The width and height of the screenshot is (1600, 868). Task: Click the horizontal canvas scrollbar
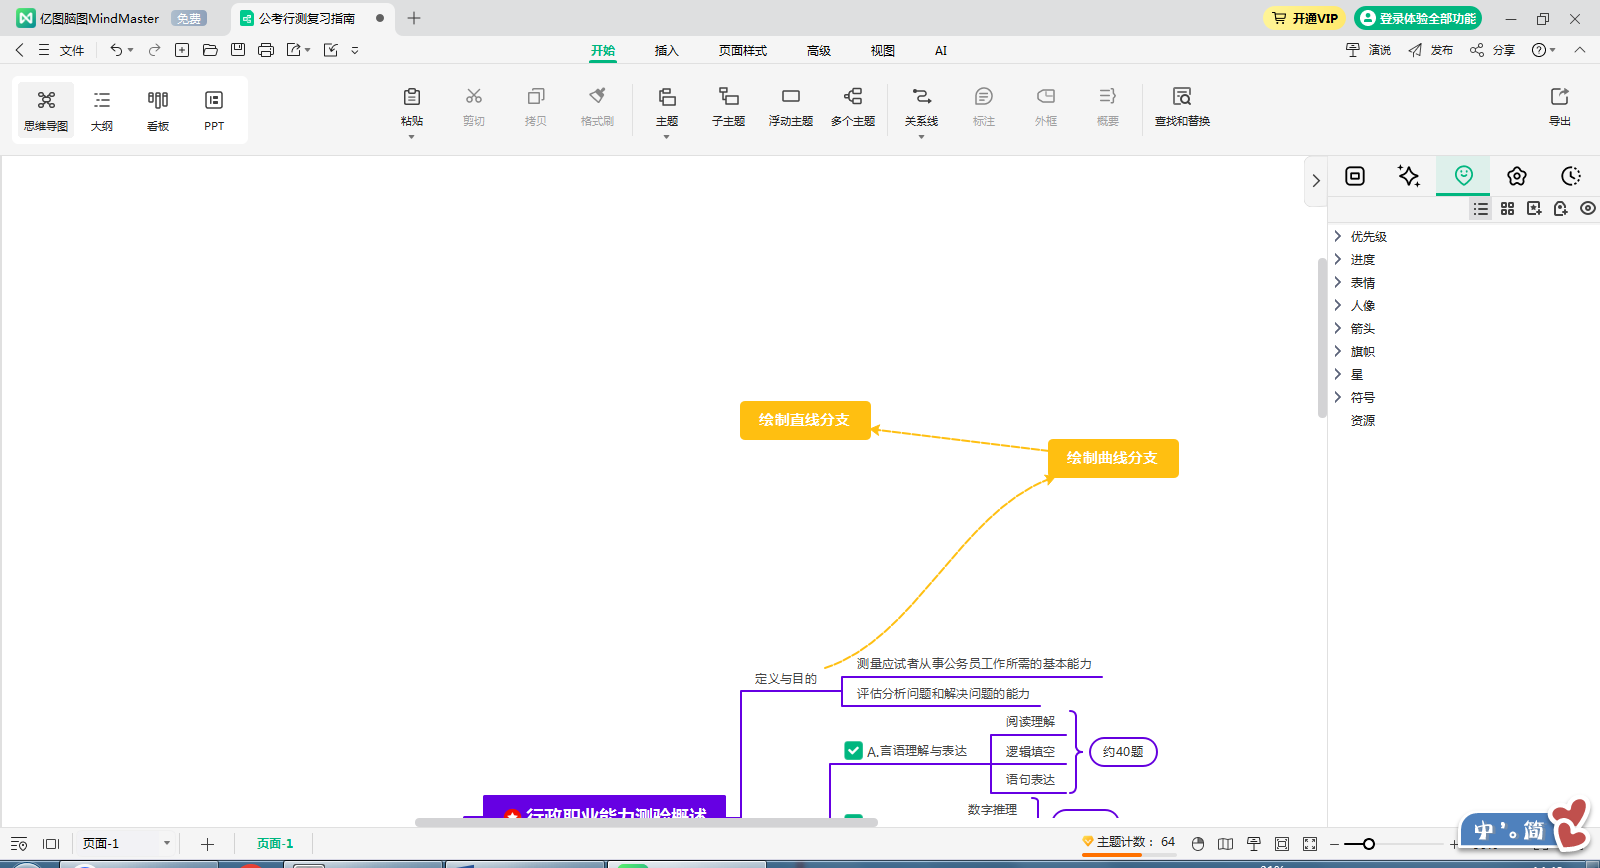click(x=646, y=822)
